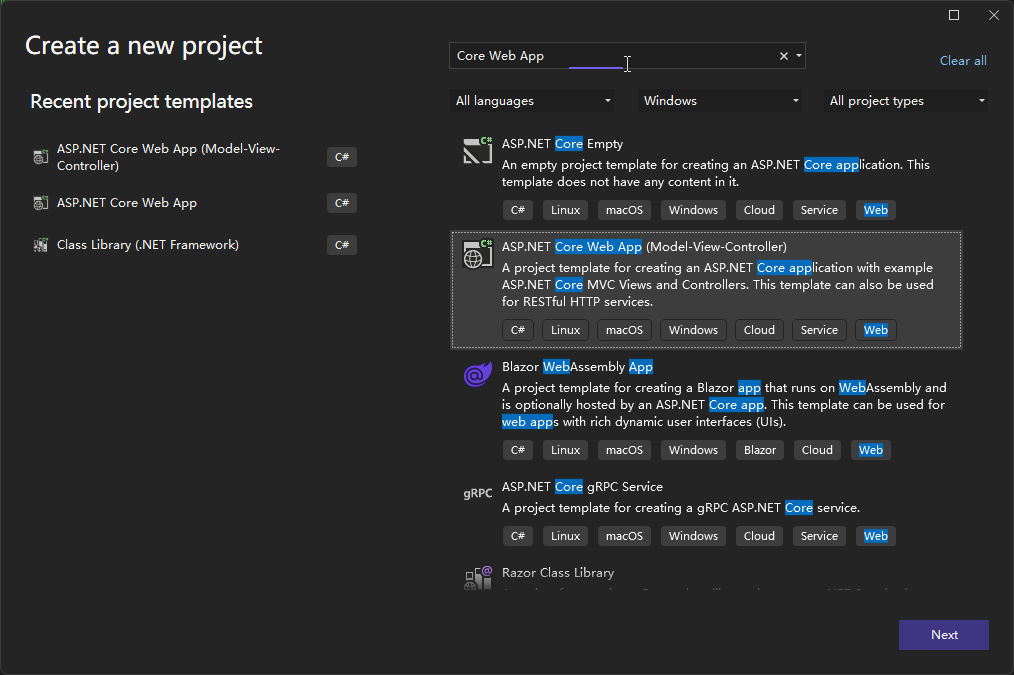The height and width of the screenshot is (675, 1014).
Task: Click Service tag under gRPC Service template
Action: tap(819, 536)
